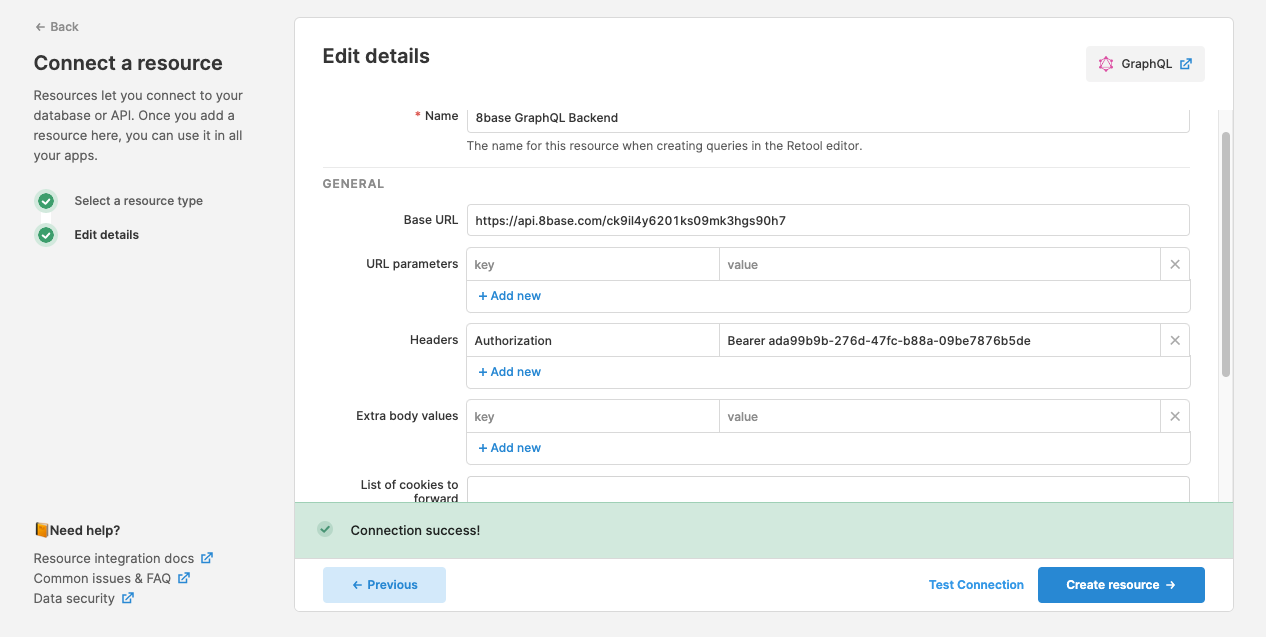1266x637 pixels.
Task: Open Resource integration docs external link icon
Action: (x=207, y=558)
